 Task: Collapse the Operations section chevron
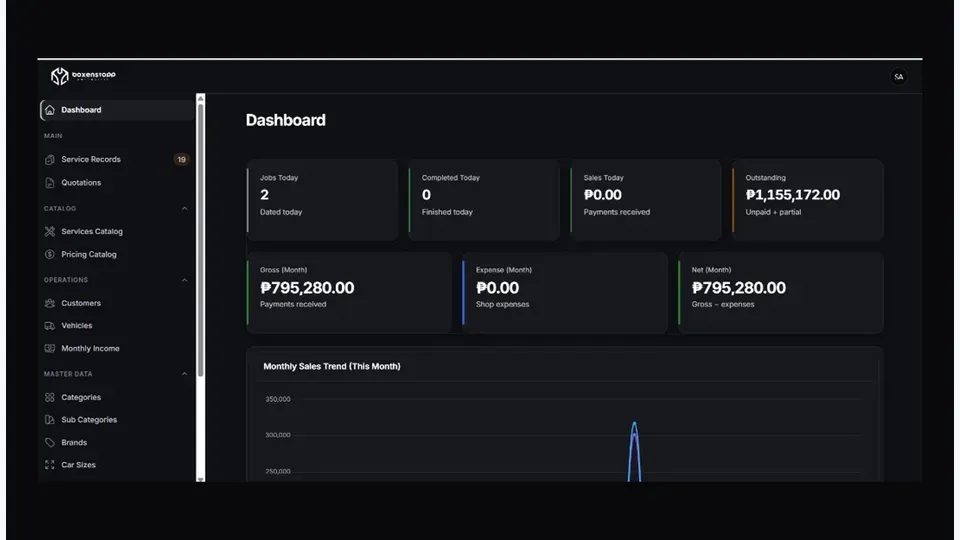pyautogui.click(x=184, y=280)
